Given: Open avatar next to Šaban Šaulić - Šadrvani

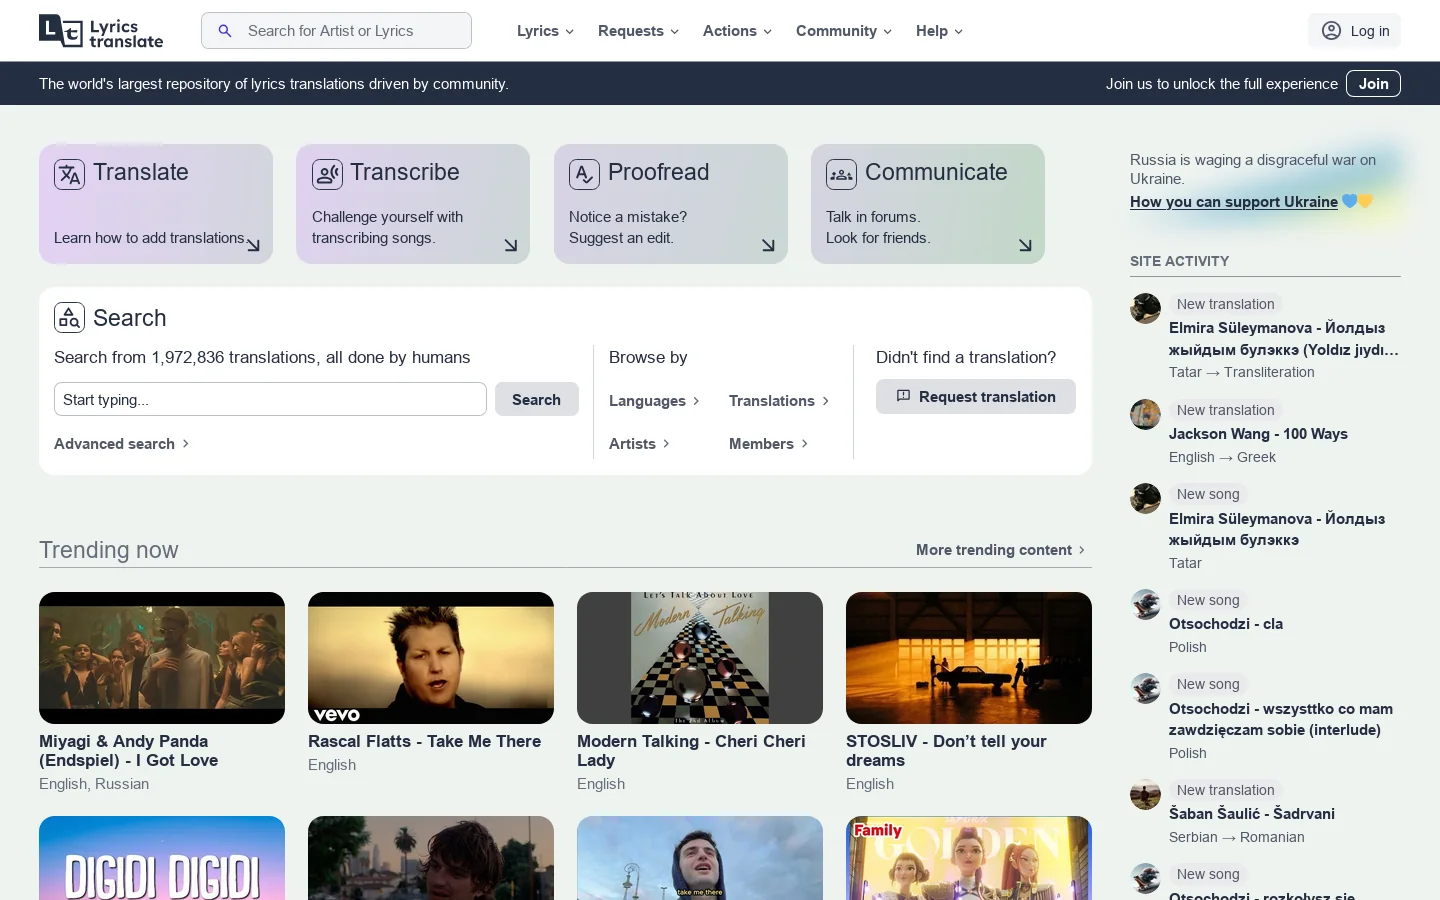Looking at the screenshot, I should [x=1145, y=794].
